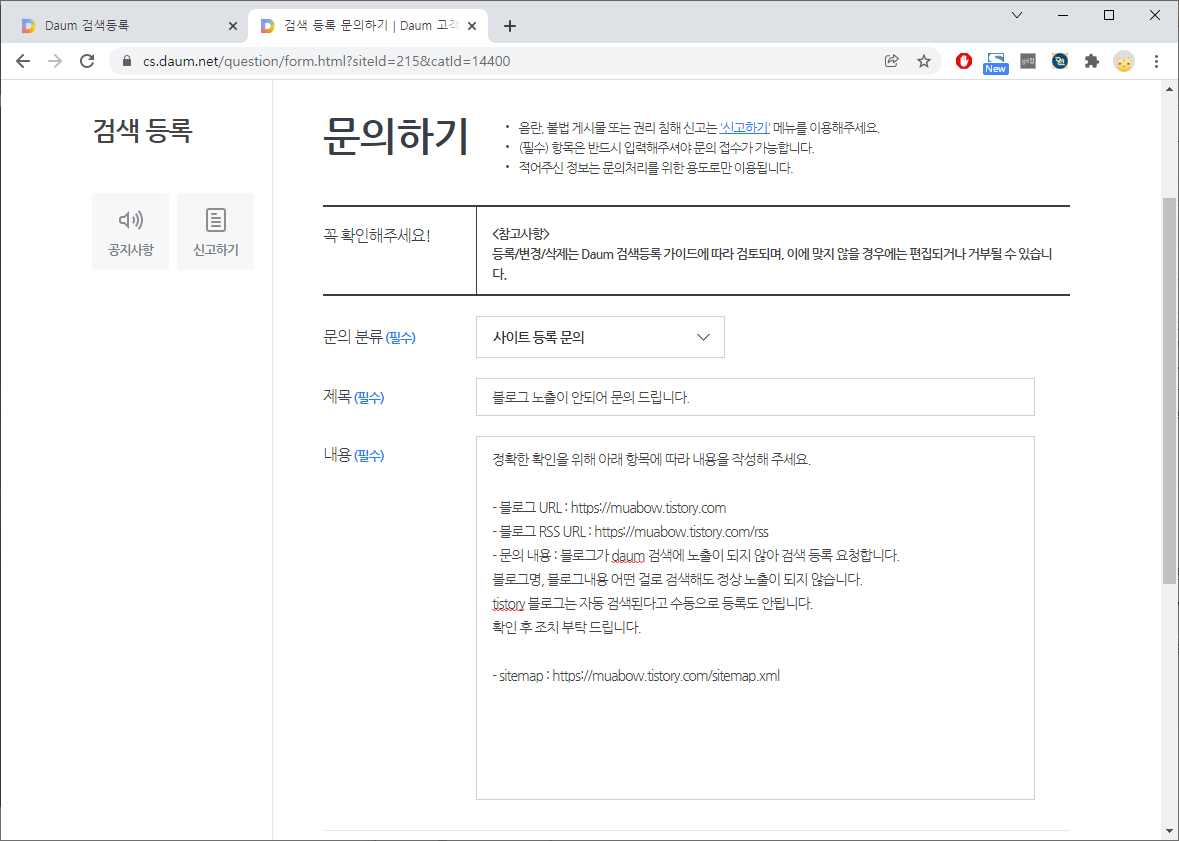Click the 꼭 확인해주세요! label

(377, 235)
